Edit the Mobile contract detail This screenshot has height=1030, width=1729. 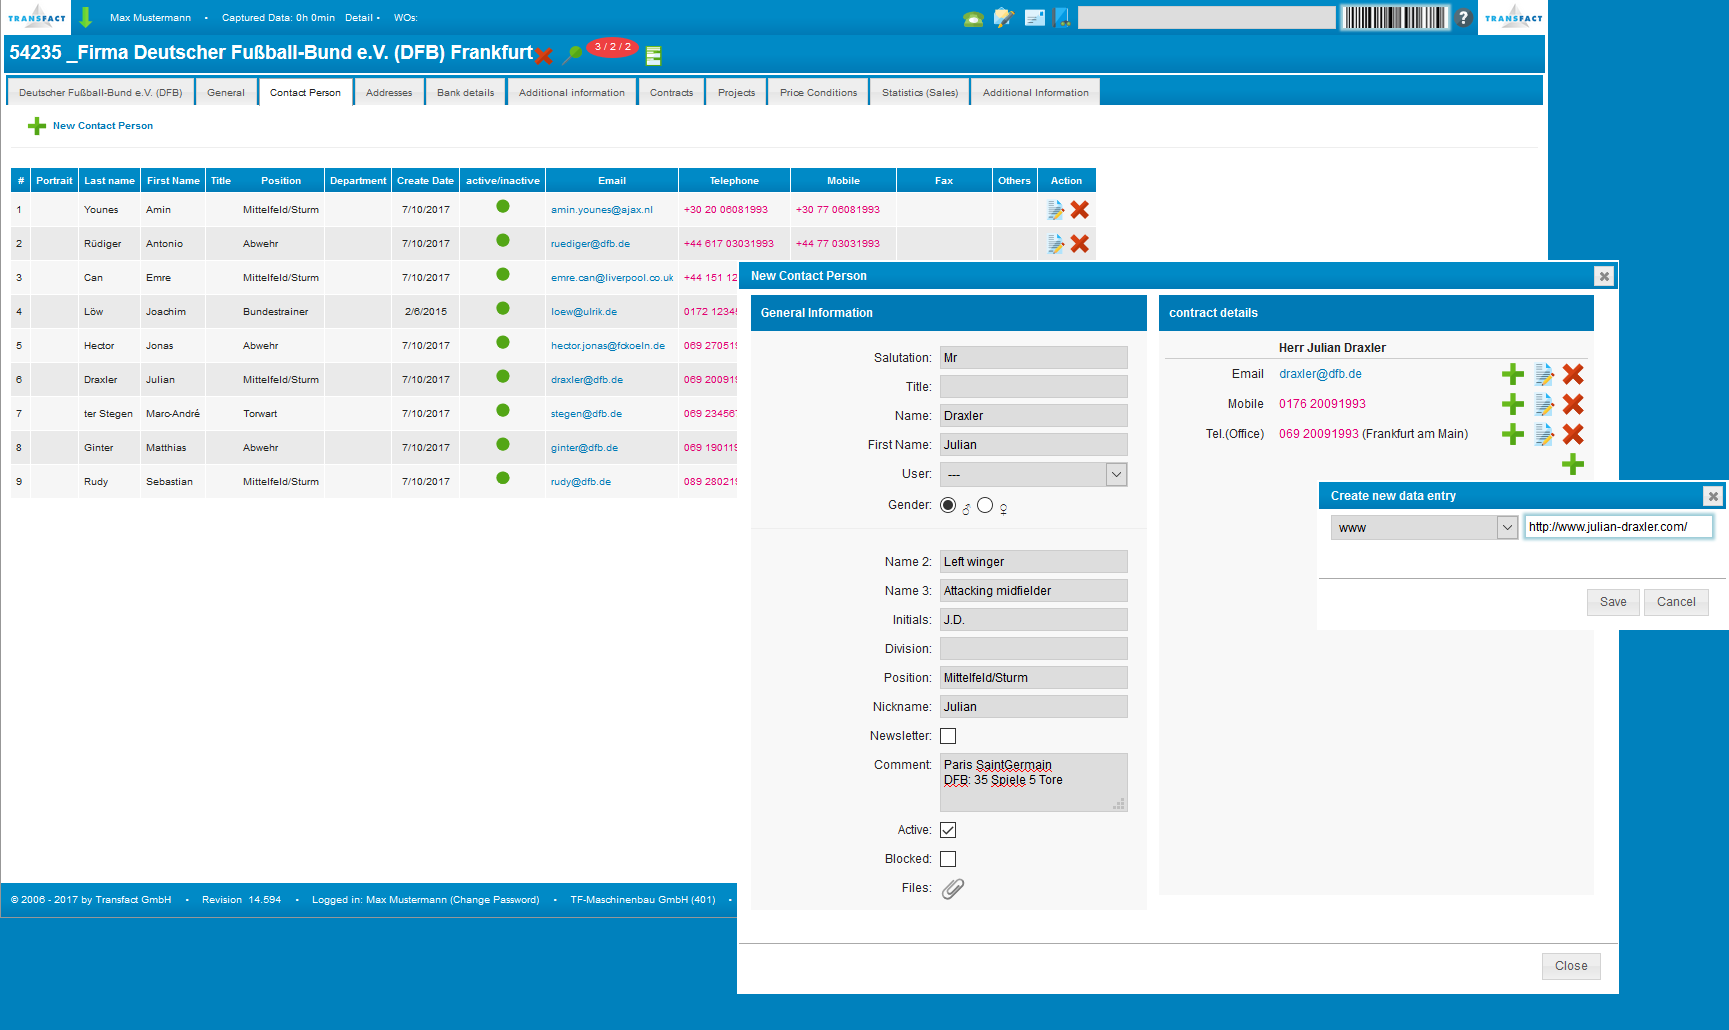1544,405
